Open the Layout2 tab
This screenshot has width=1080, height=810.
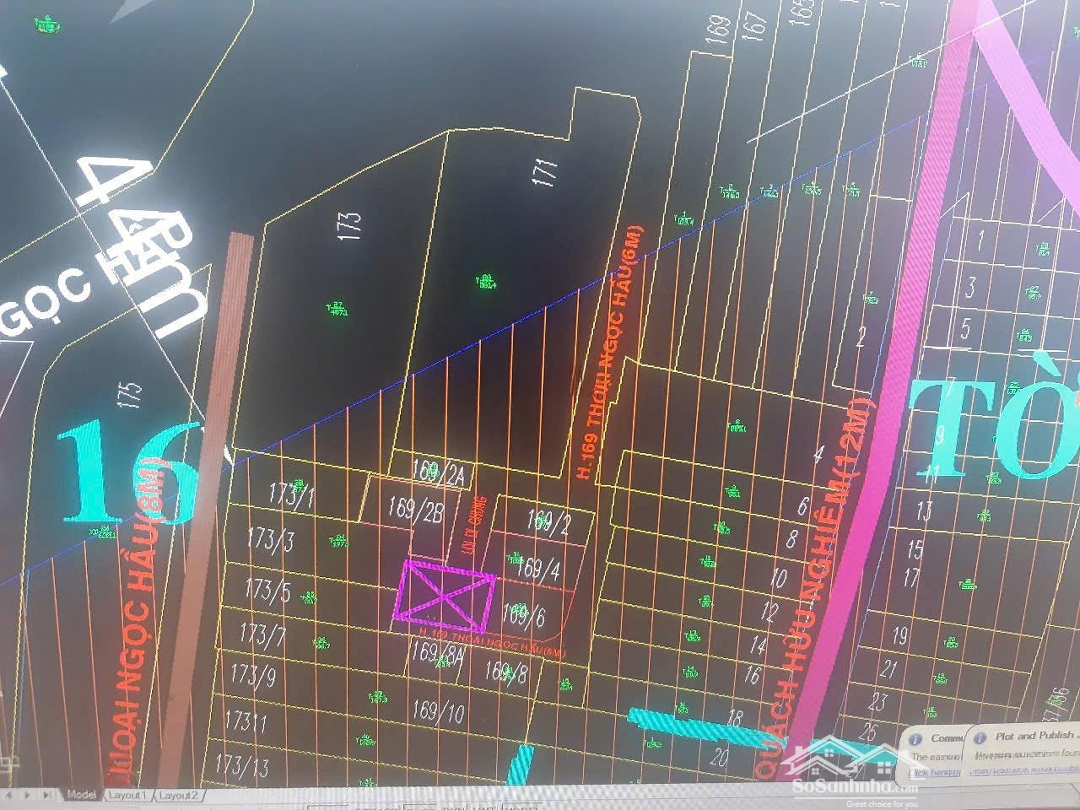180,796
